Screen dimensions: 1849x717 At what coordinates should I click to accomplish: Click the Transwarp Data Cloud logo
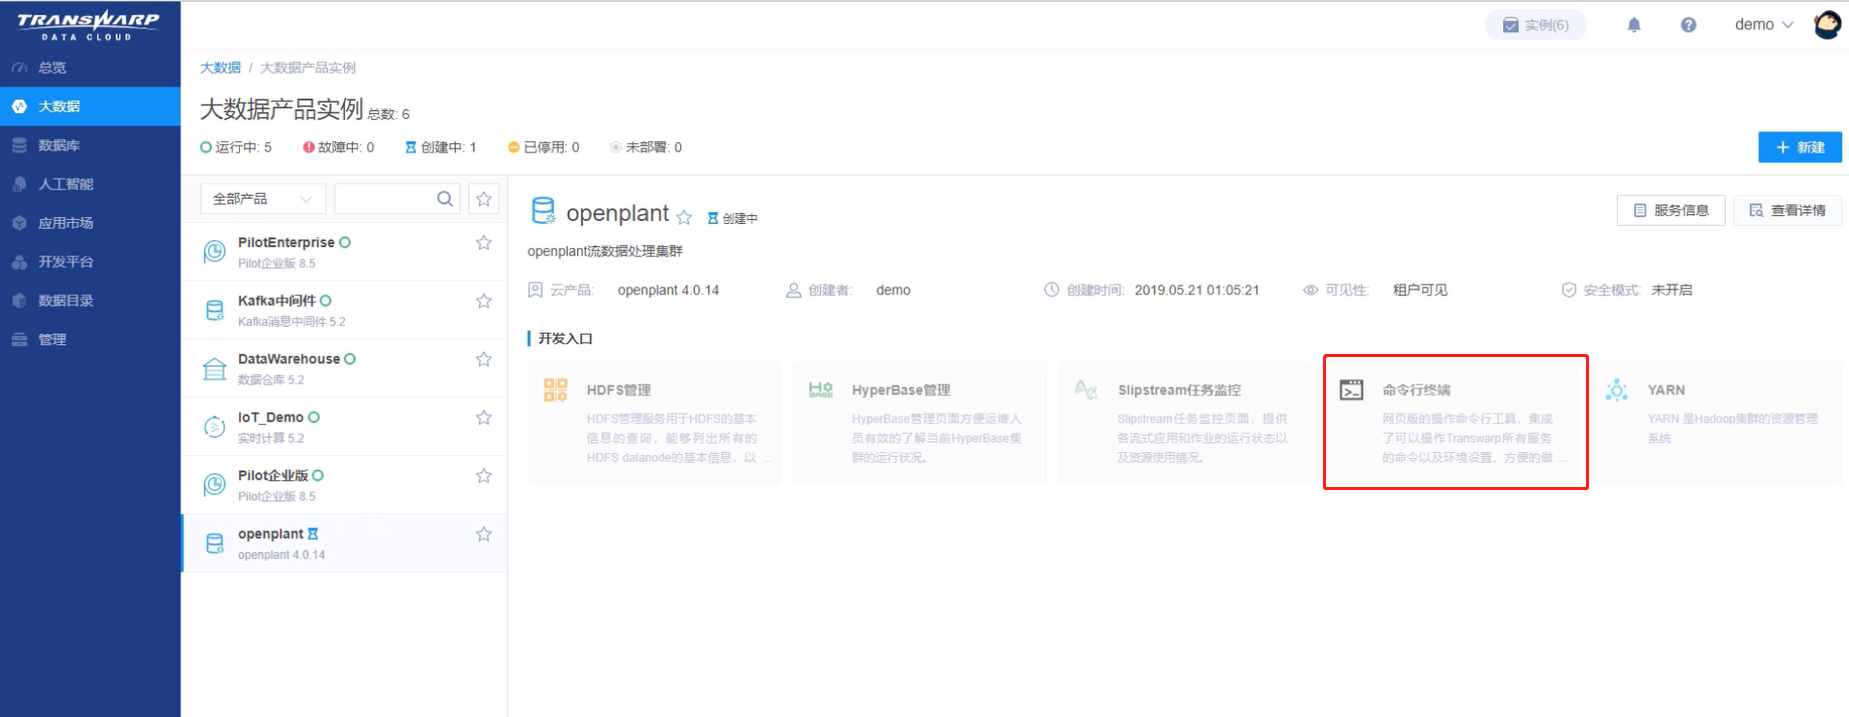(x=88, y=25)
